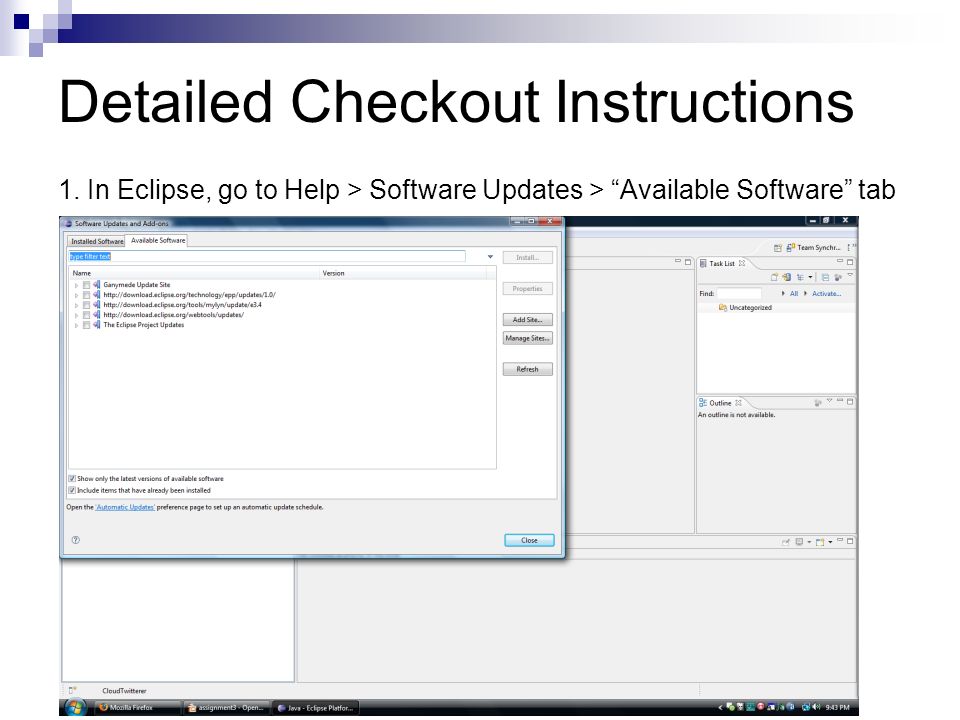
Task: Expand the epp/updates/1.0 site node
Action: 77,295
